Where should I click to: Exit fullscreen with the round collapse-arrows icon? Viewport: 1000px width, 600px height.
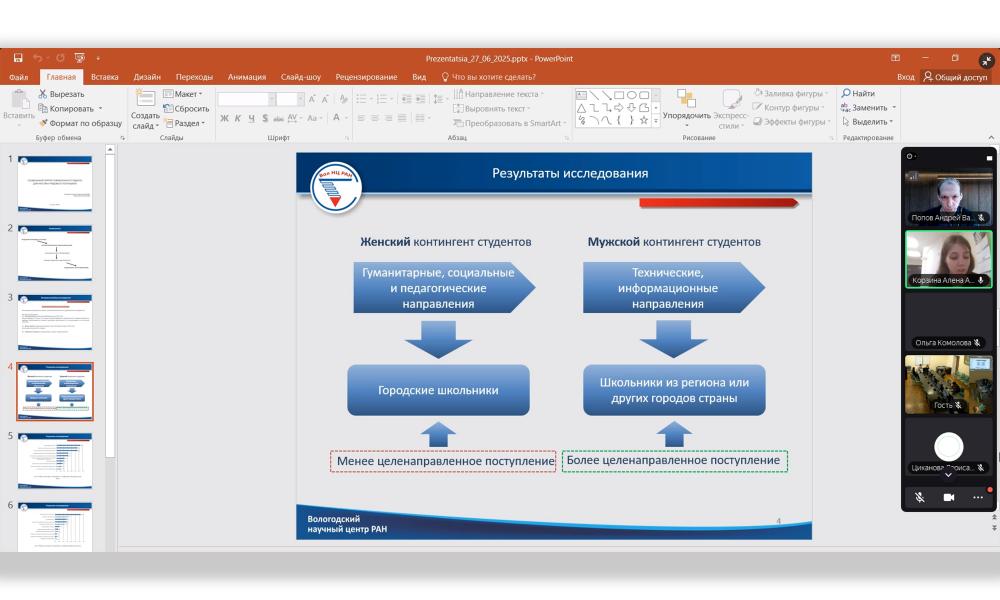tap(987, 61)
